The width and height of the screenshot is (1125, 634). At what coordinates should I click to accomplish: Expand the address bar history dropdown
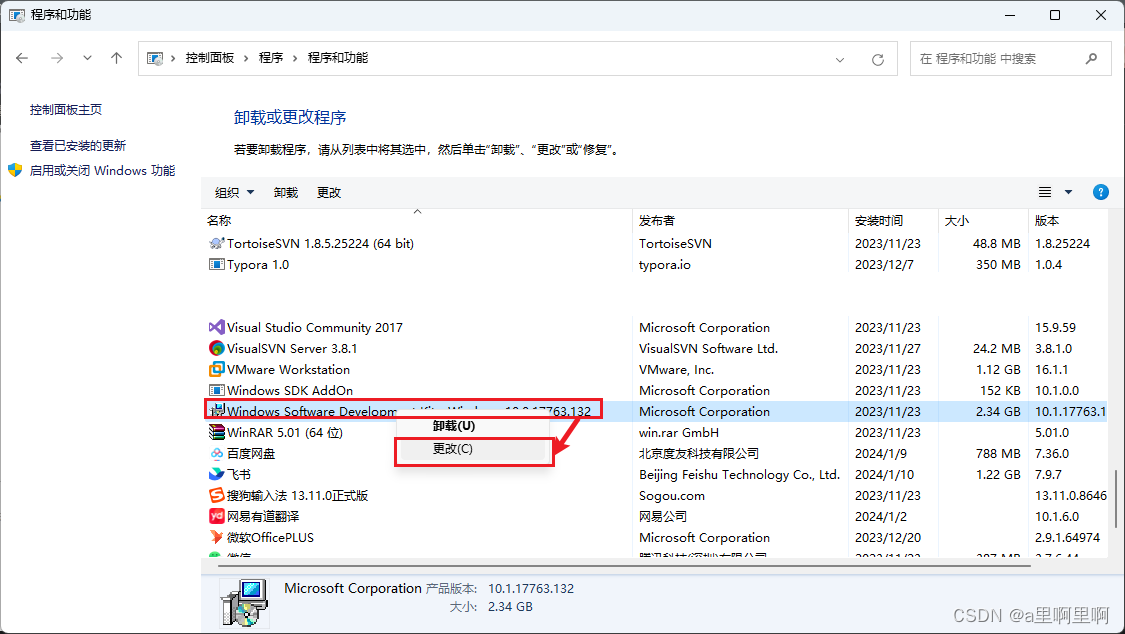coord(839,60)
